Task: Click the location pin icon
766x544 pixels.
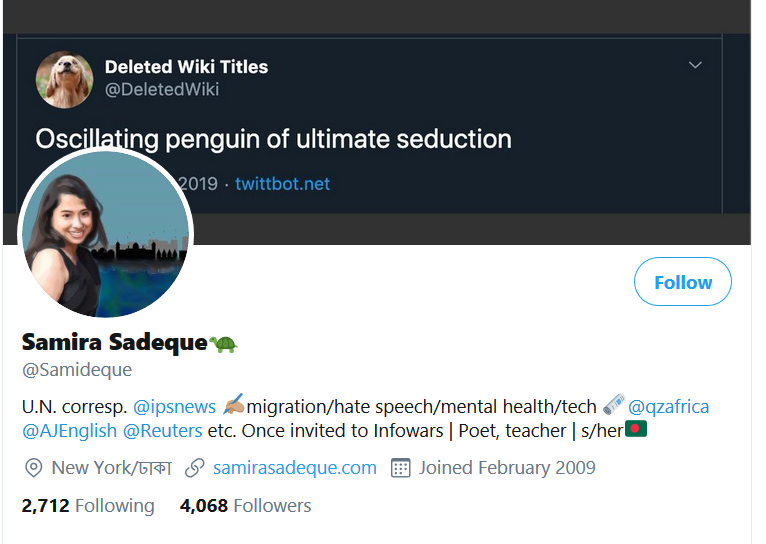Action: [33, 468]
